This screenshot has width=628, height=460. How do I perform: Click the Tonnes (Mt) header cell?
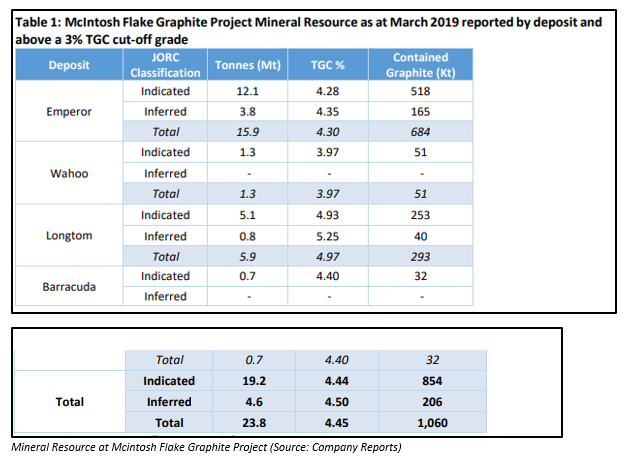click(248, 65)
